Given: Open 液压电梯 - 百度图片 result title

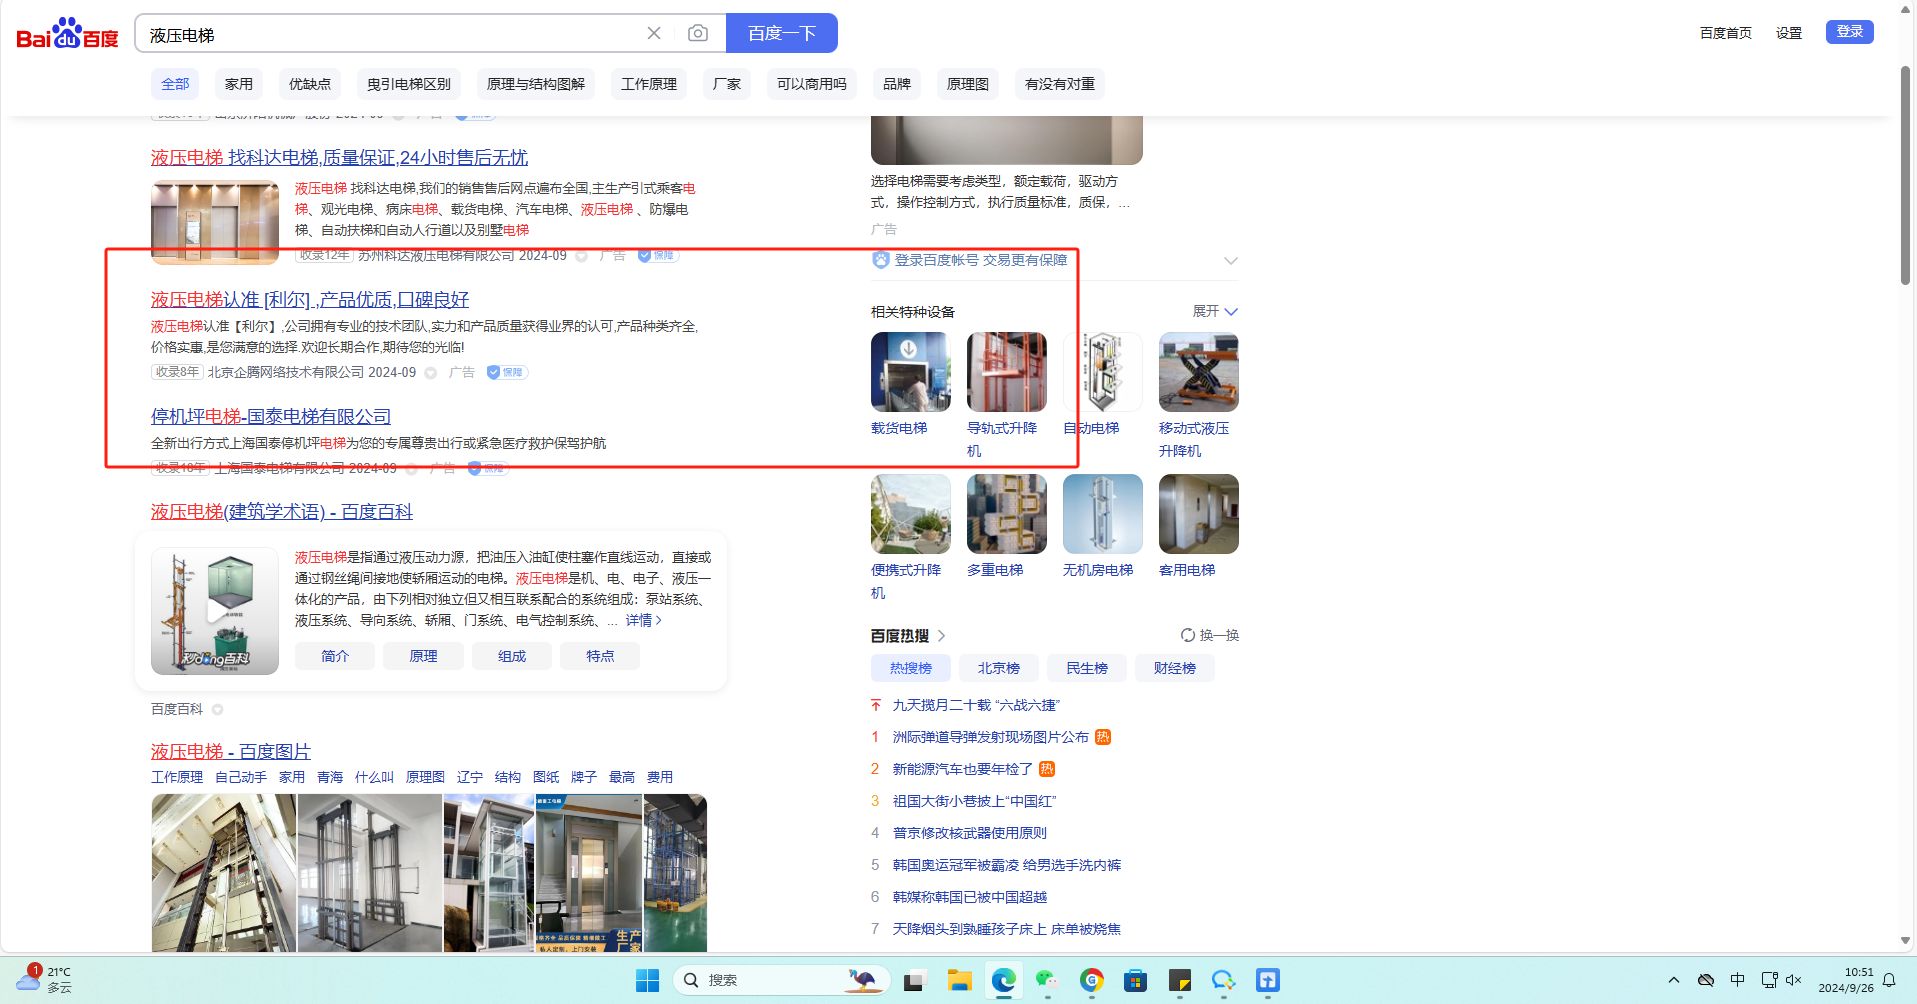Looking at the screenshot, I should 231,752.
